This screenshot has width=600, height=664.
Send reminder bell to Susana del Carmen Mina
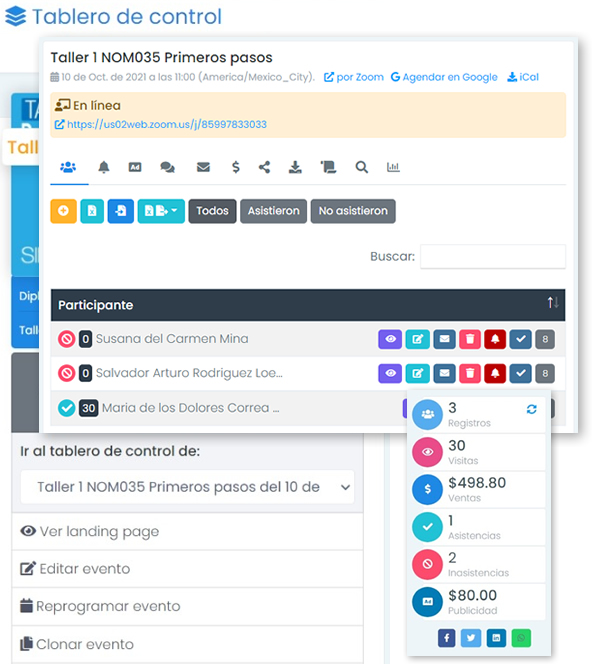click(x=495, y=339)
